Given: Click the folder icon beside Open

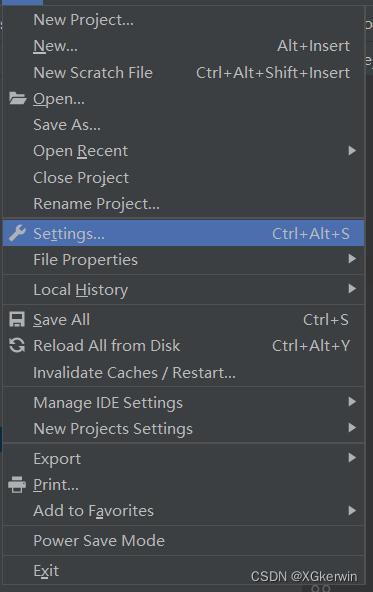Looking at the screenshot, I should pos(17,99).
